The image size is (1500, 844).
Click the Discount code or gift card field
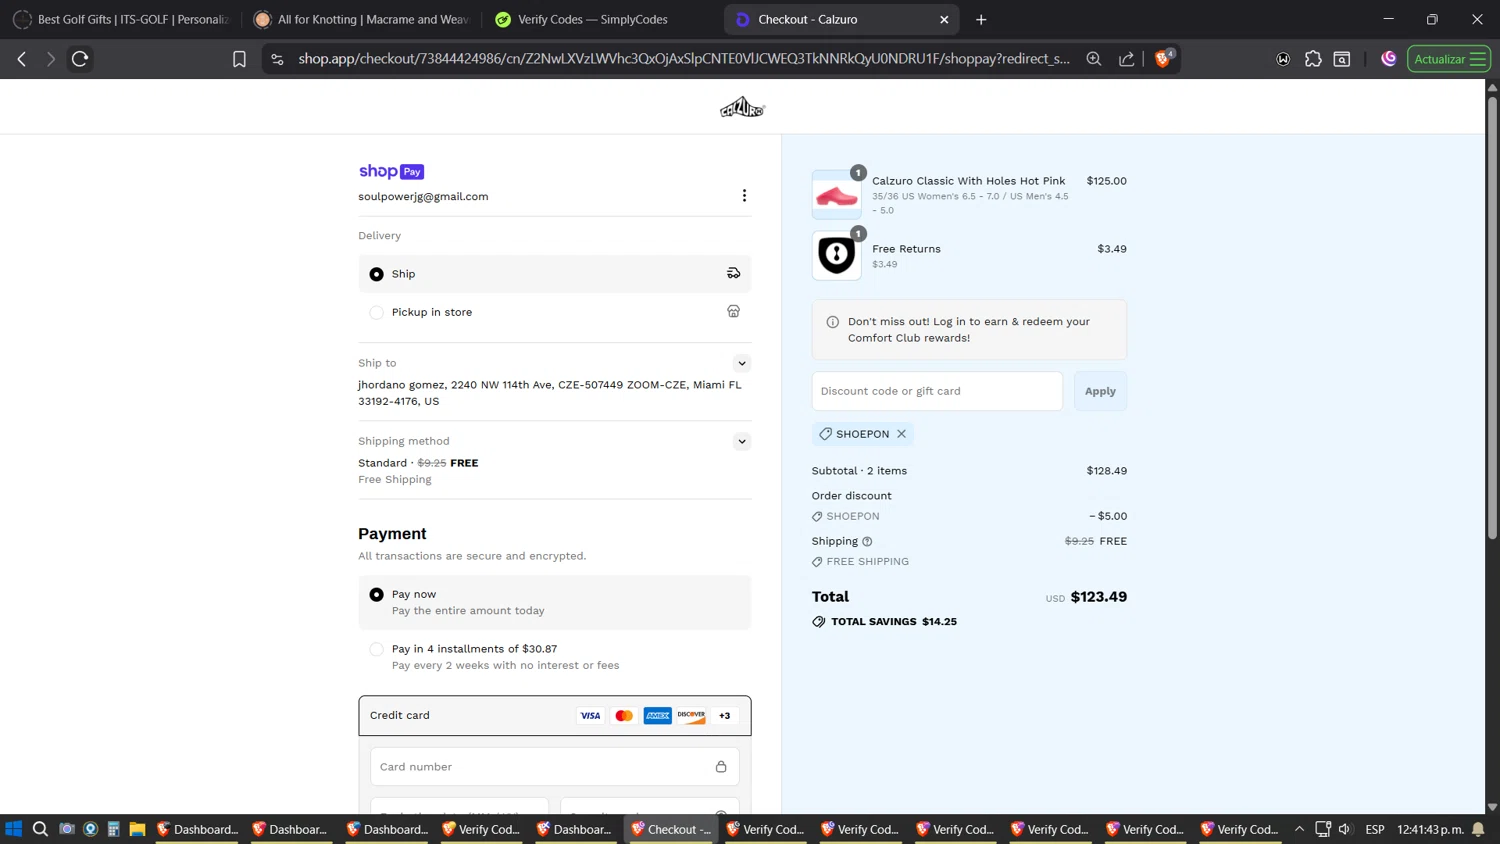pos(937,391)
